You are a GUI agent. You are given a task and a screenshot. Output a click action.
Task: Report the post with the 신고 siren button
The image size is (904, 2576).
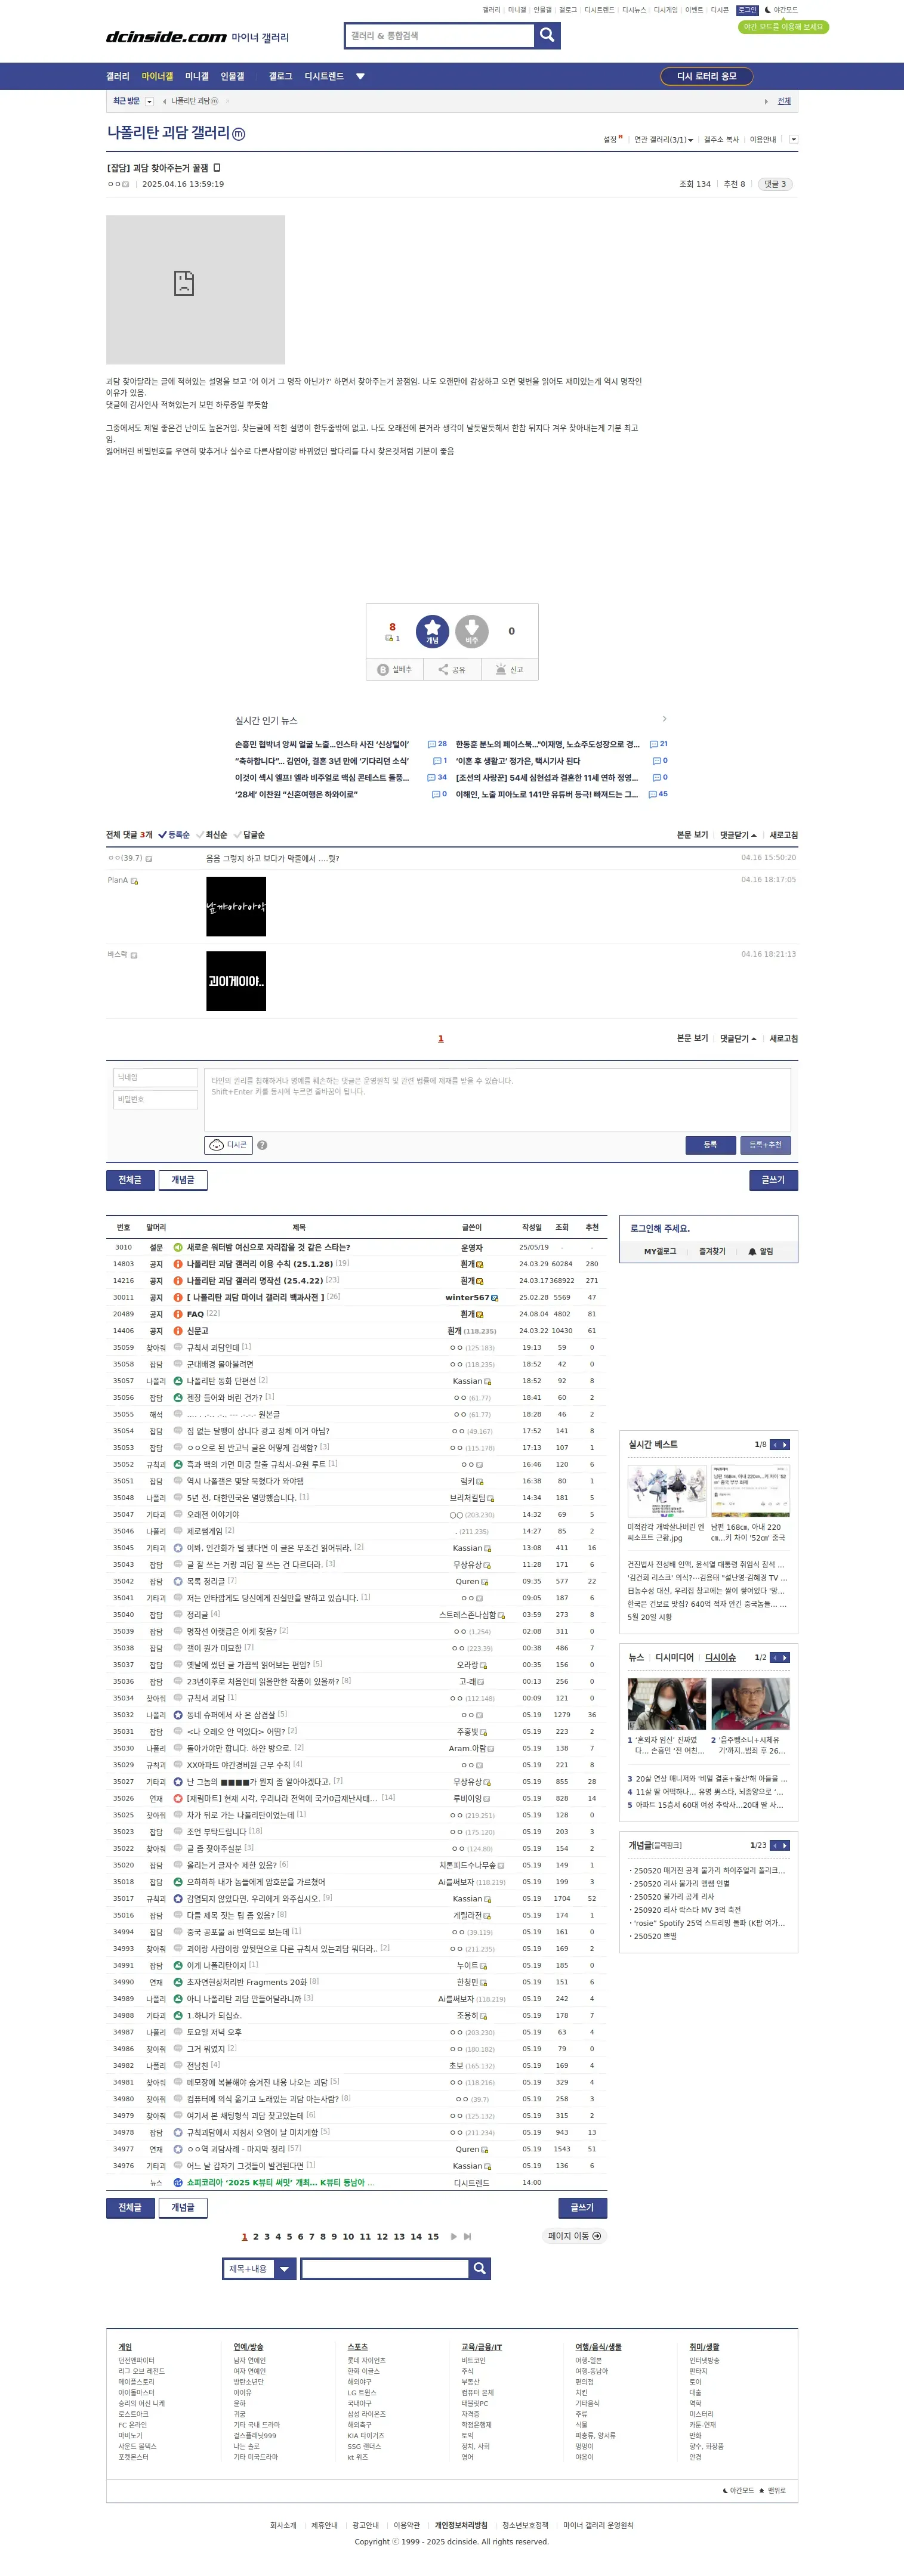[510, 670]
